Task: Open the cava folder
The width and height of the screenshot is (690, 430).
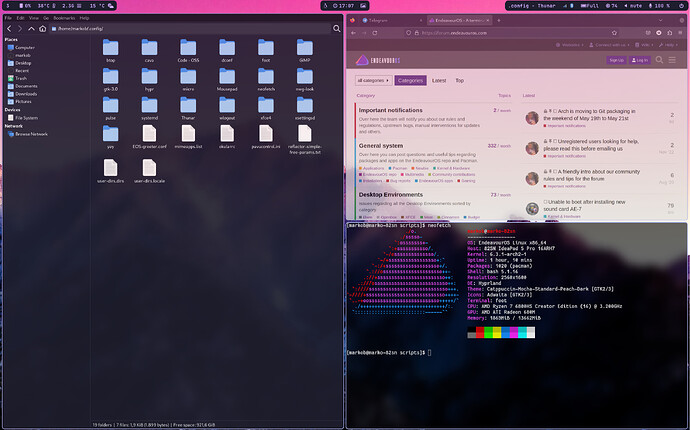Action: pos(149,51)
